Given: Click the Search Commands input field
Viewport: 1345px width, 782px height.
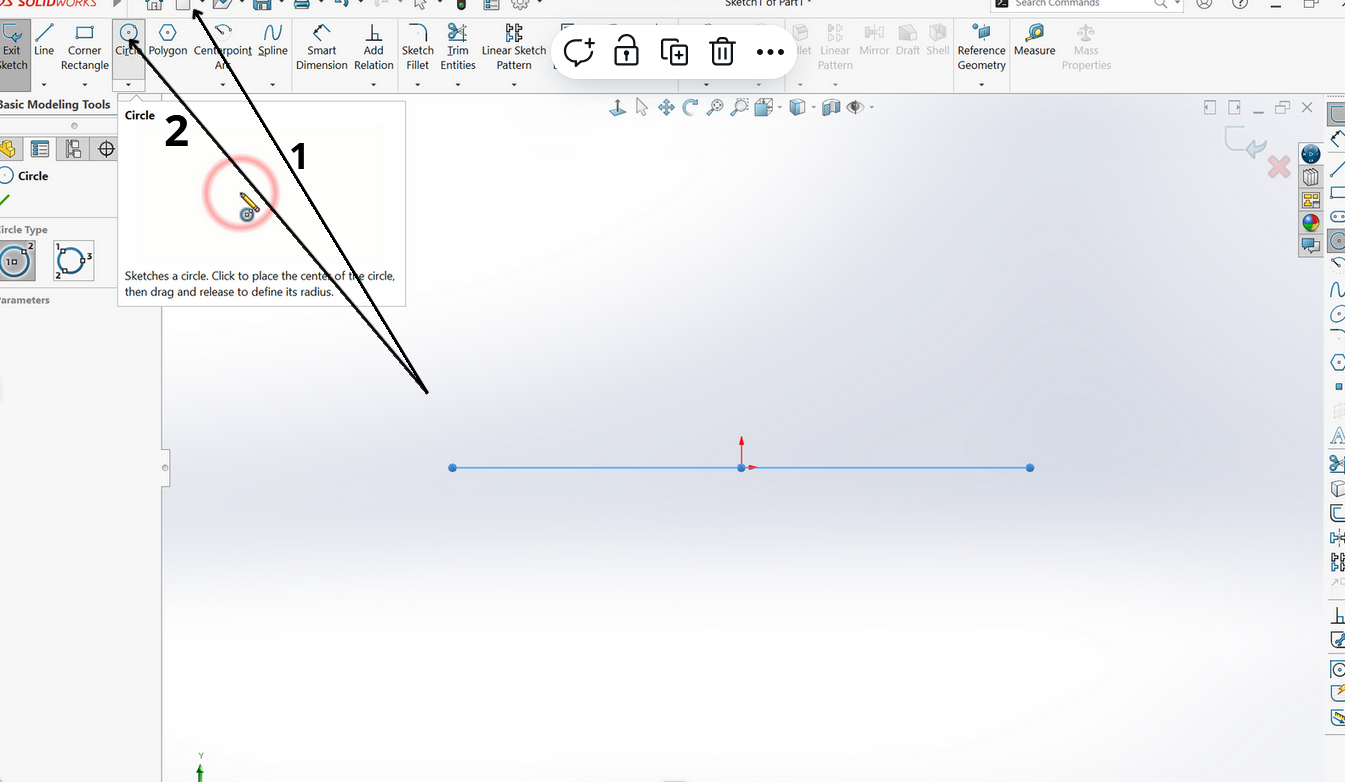Looking at the screenshot, I should pos(1083,4).
